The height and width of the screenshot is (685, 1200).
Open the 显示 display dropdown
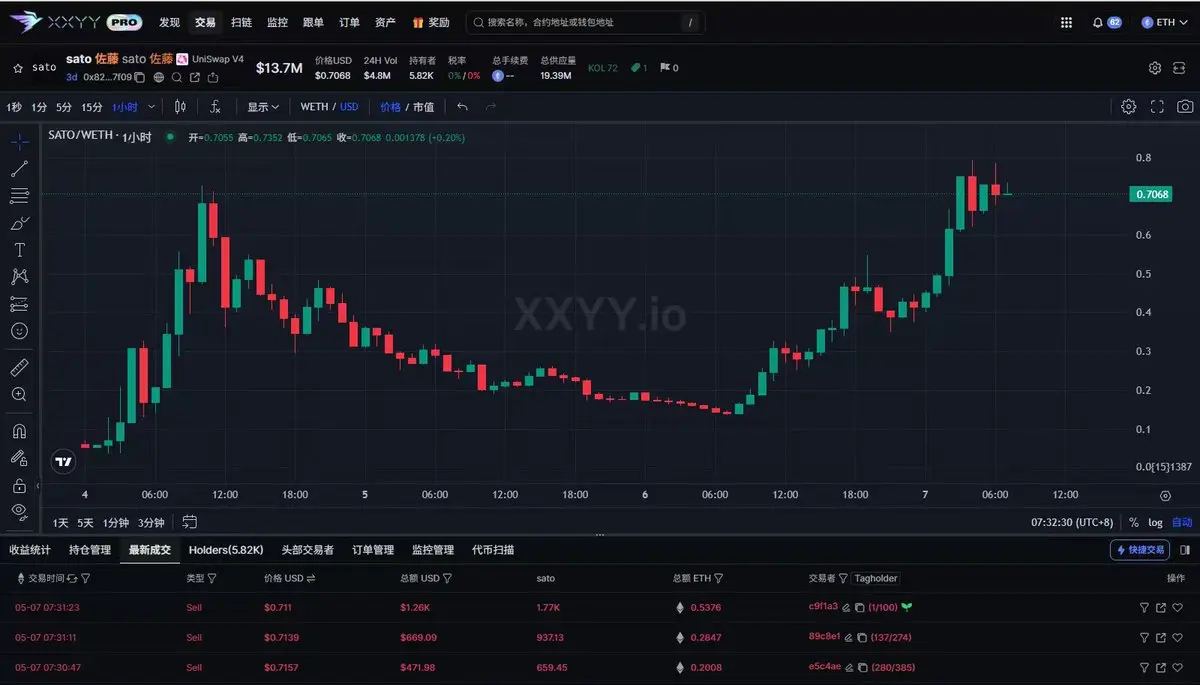[263, 107]
